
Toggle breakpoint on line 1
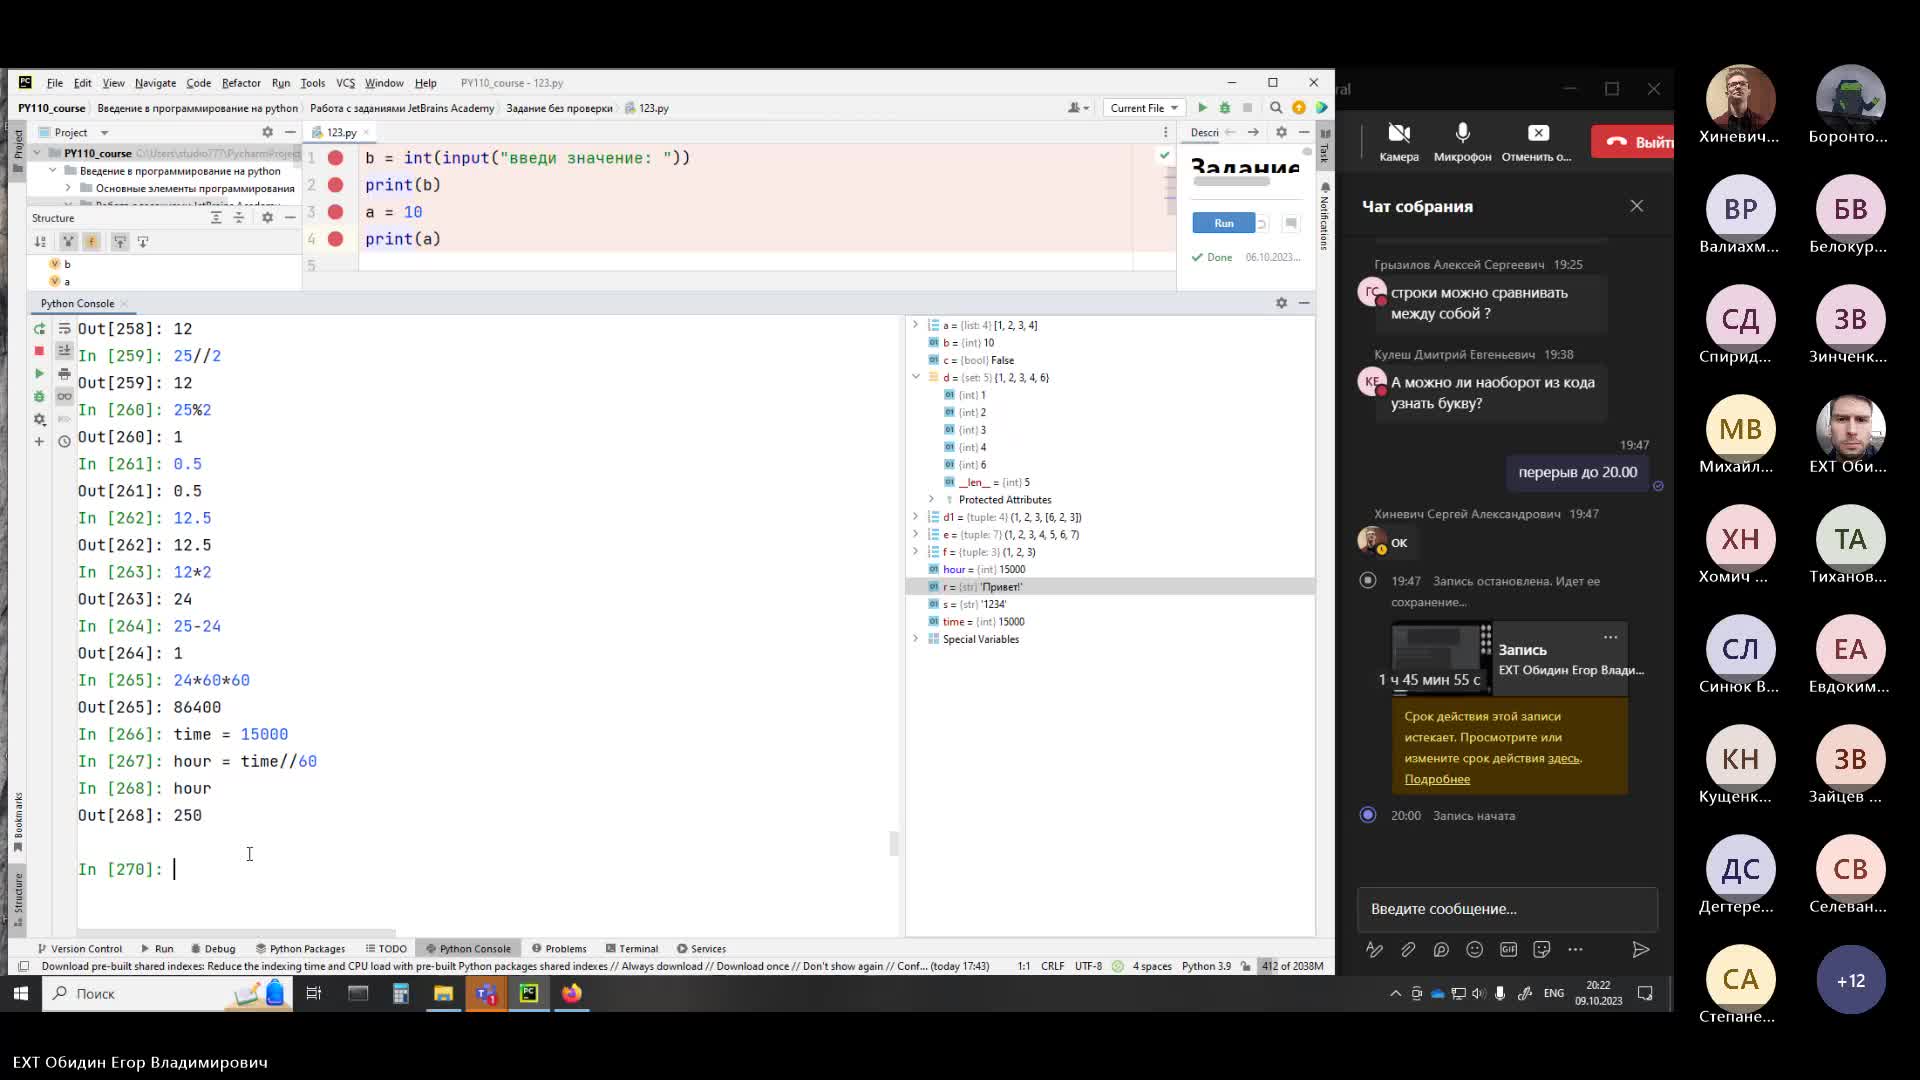pos(336,158)
